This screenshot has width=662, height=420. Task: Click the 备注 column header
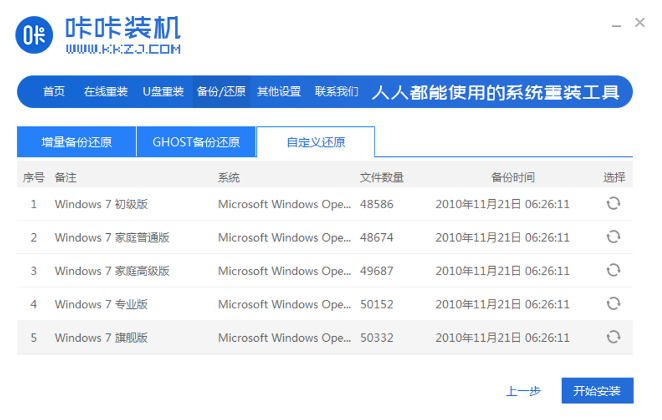(65, 177)
